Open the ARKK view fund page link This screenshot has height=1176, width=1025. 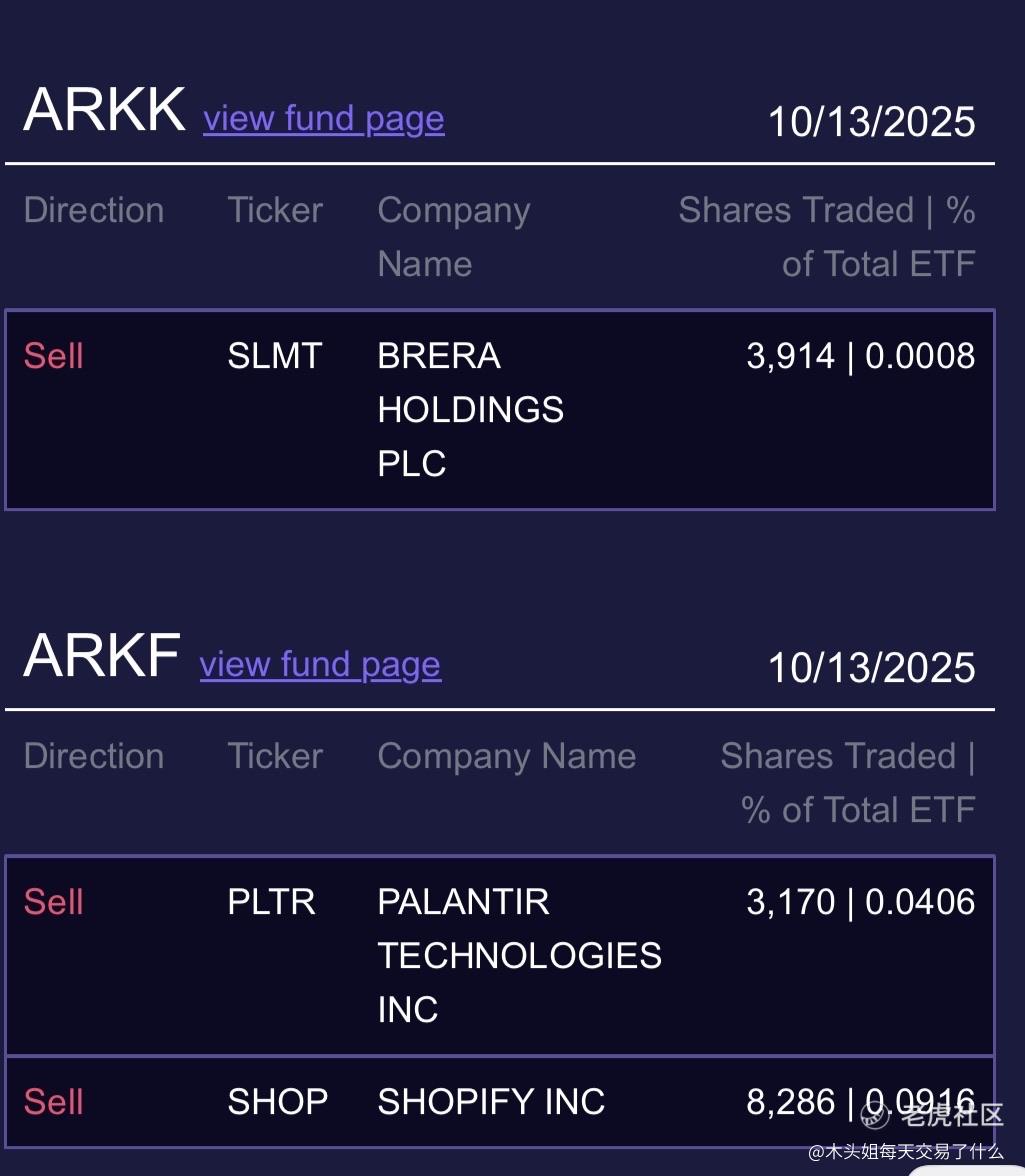323,119
